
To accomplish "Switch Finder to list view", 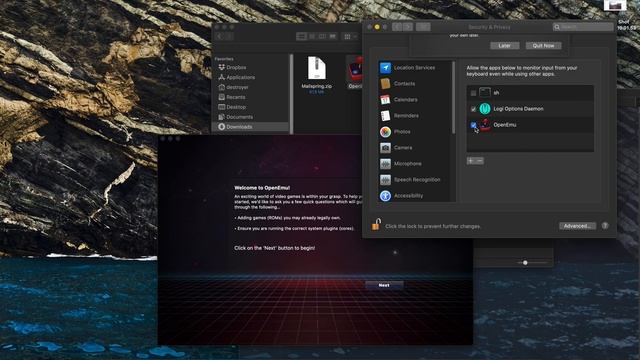I will 312,37.
